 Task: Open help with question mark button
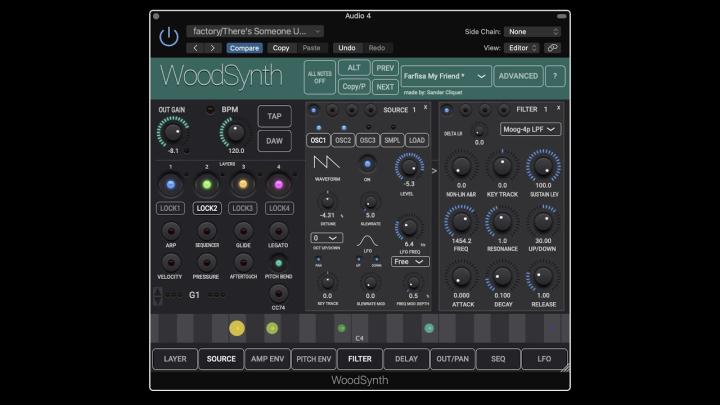(555, 76)
